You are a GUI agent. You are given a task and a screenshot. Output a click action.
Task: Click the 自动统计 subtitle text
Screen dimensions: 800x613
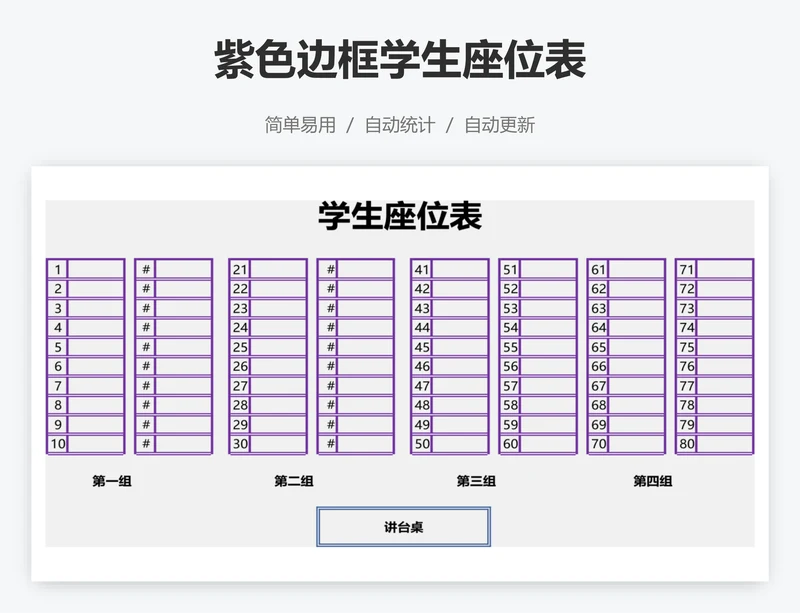click(x=400, y=125)
